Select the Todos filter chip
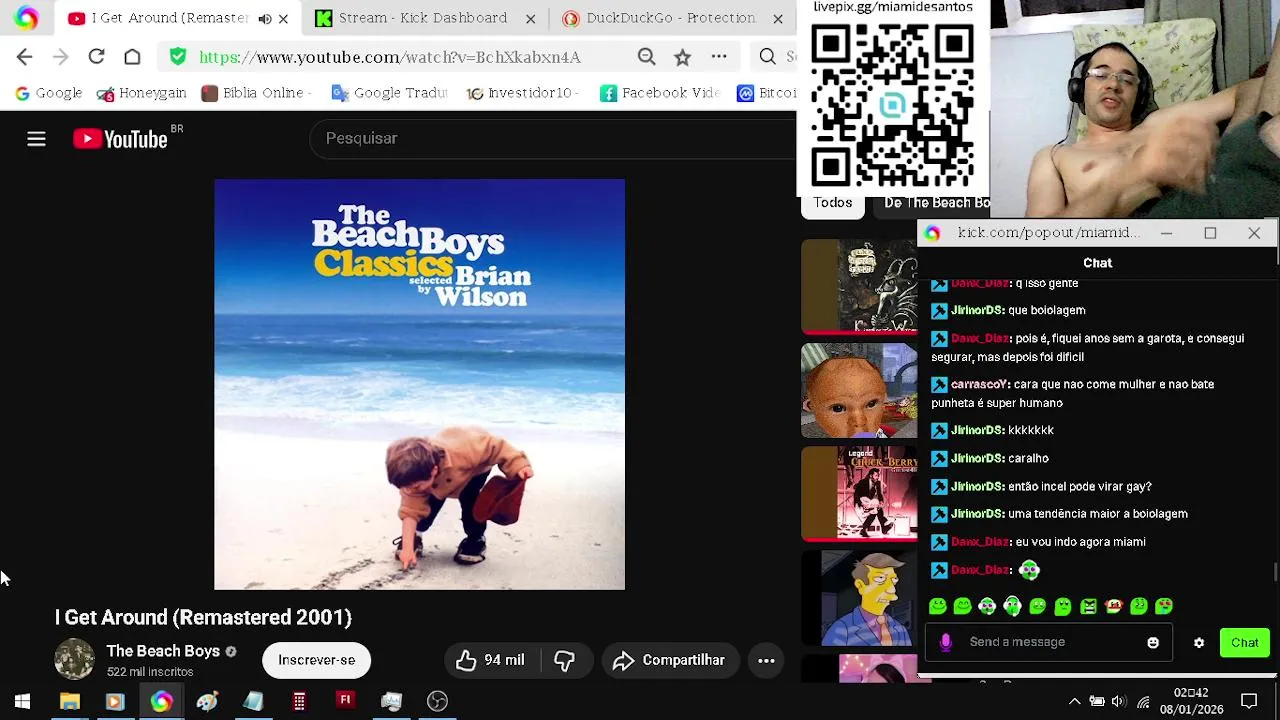The height and width of the screenshot is (720, 1280). [832, 203]
